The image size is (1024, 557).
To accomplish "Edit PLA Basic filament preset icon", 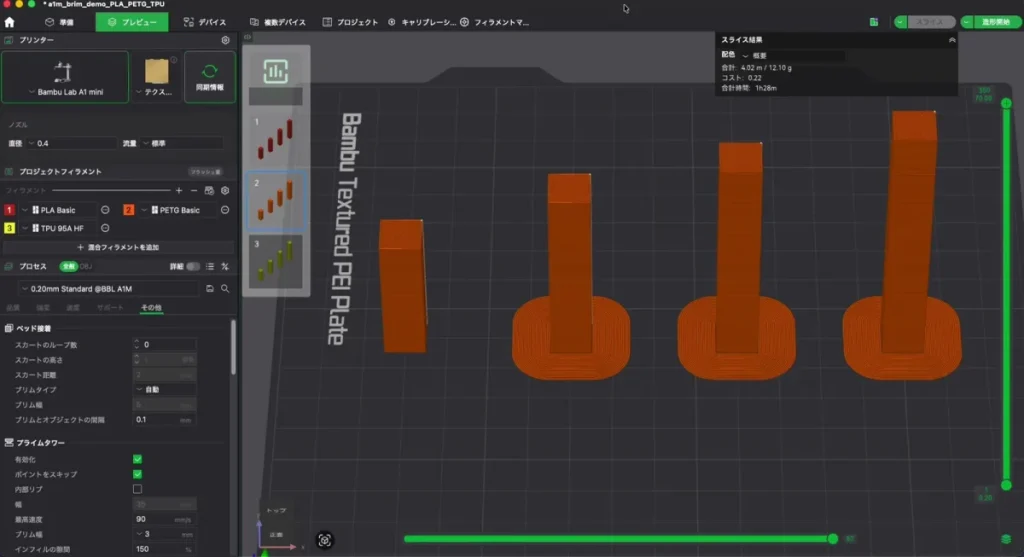I will 105,210.
